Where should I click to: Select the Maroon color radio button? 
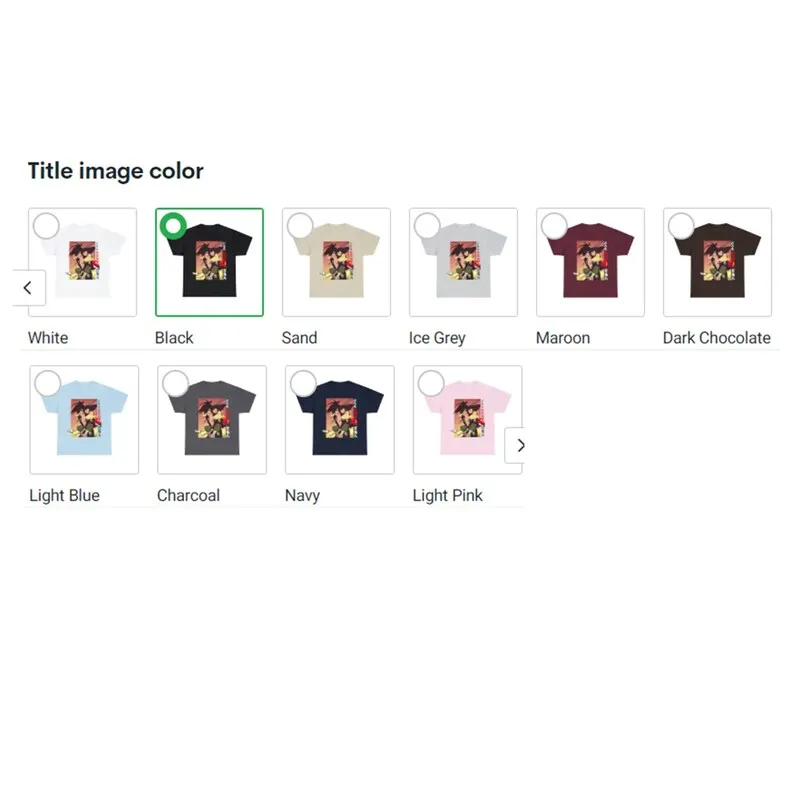tap(554, 226)
